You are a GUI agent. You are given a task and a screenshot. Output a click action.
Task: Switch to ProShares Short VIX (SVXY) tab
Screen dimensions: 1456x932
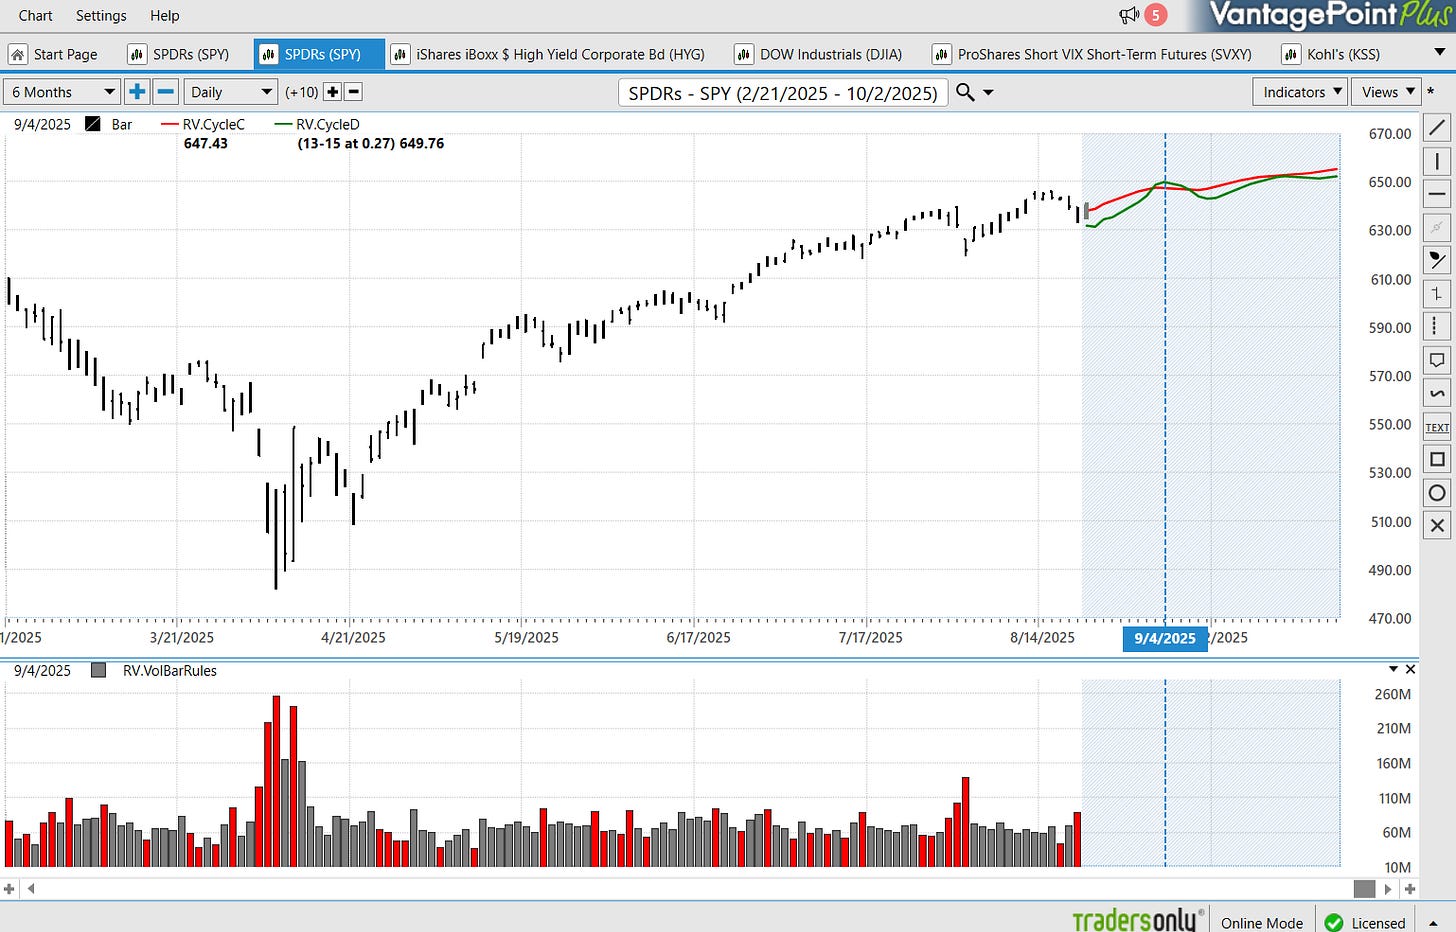(1093, 54)
